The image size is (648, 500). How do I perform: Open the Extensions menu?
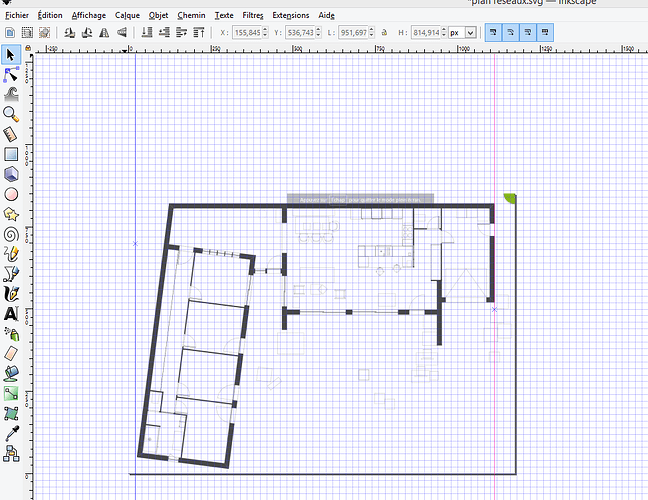tap(290, 15)
